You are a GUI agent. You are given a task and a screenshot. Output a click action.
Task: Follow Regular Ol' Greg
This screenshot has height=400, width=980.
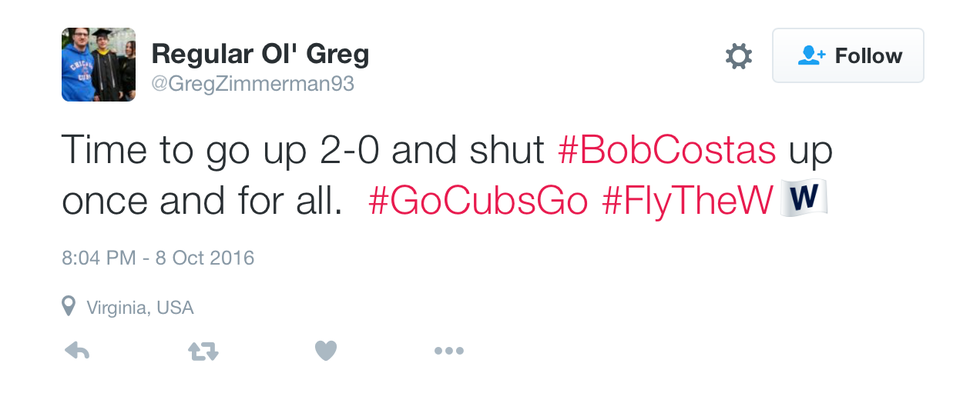(x=848, y=56)
